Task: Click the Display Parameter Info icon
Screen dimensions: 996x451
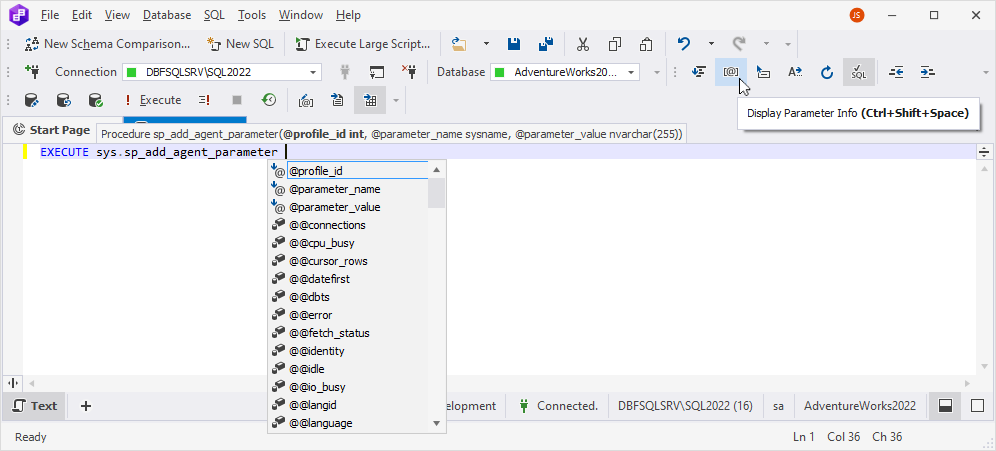Action: point(731,72)
